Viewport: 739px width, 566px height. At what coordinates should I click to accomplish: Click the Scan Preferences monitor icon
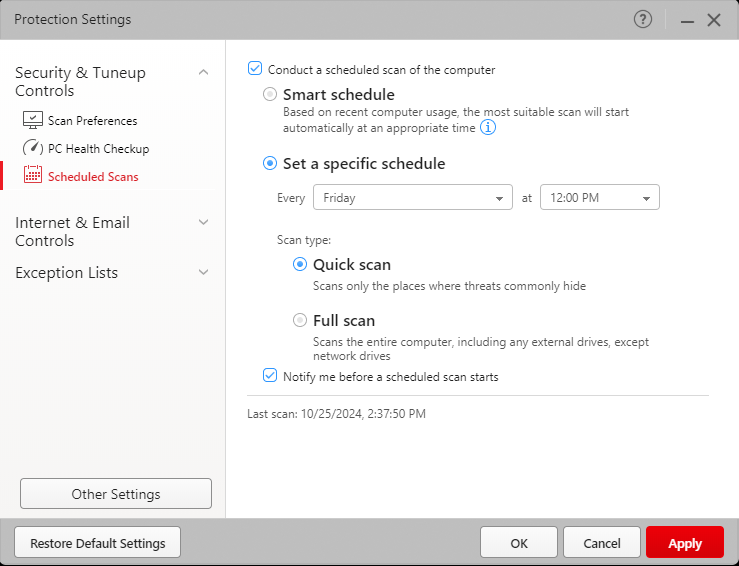32,121
